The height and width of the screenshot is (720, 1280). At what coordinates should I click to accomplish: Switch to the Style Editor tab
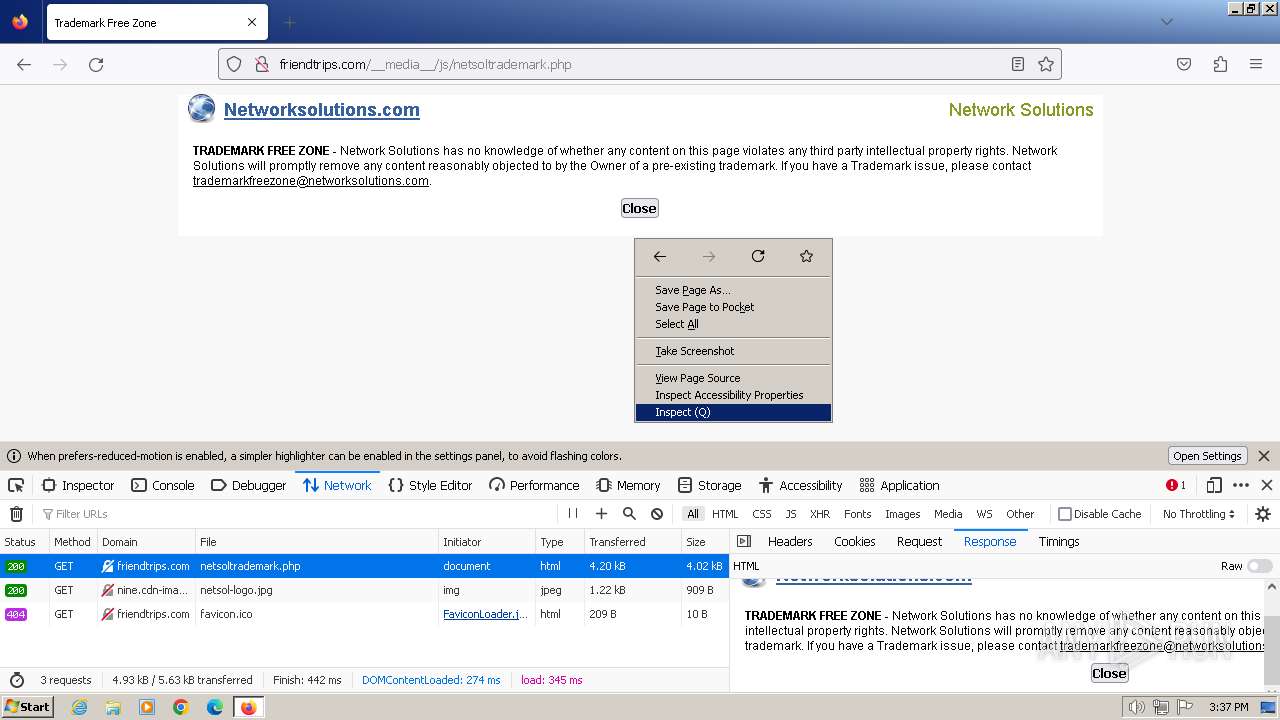[430, 485]
